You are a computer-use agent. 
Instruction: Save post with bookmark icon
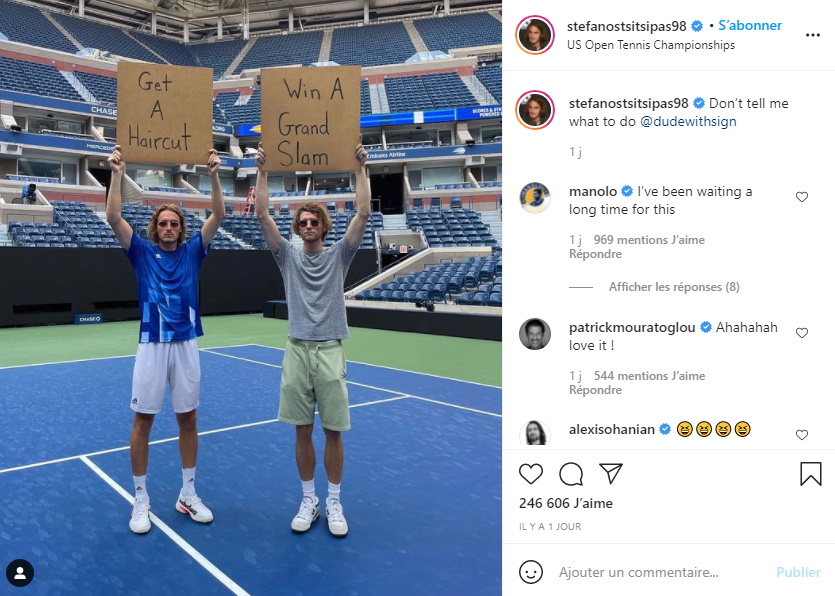pyautogui.click(x=811, y=473)
